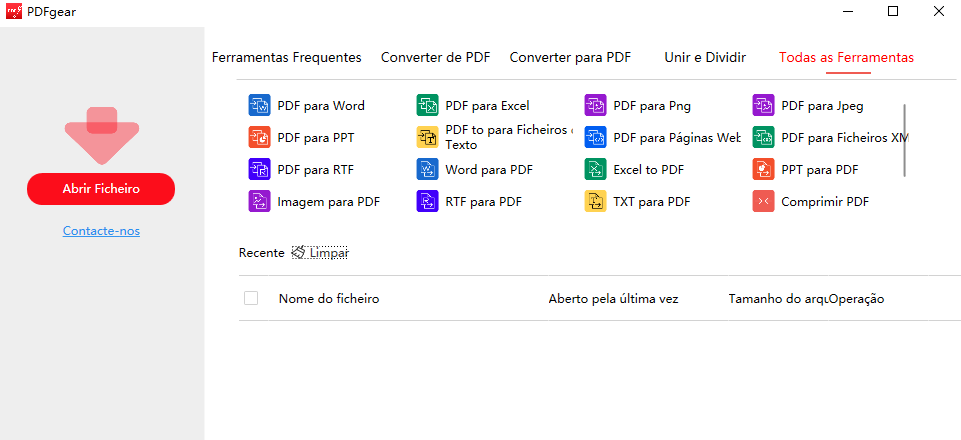Click the PDF para Png icon
Image resolution: width=961 pixels, height=440 pixels.
595,105
